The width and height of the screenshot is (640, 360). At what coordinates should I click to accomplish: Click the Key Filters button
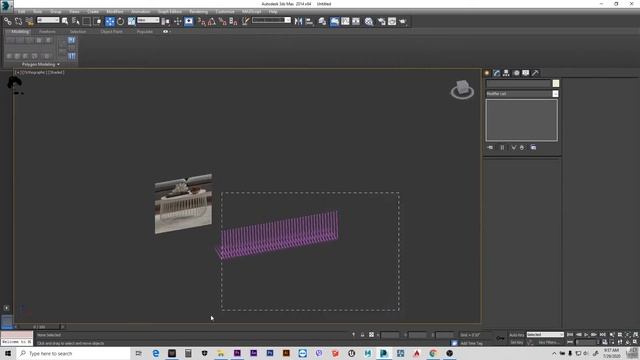tap(548, 342)
